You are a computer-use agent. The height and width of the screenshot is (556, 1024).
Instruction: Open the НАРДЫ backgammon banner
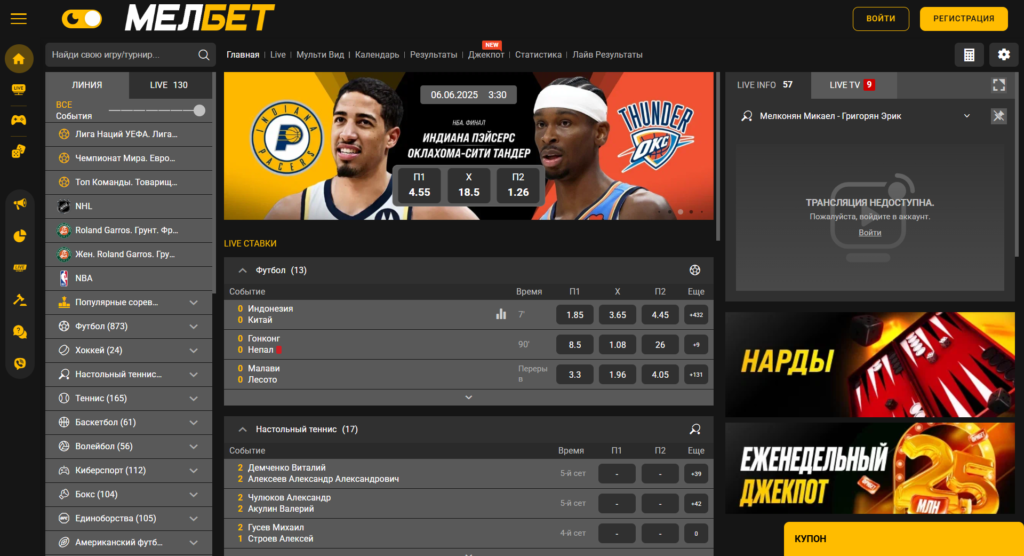pyautogui.click(x=870, y=365)
